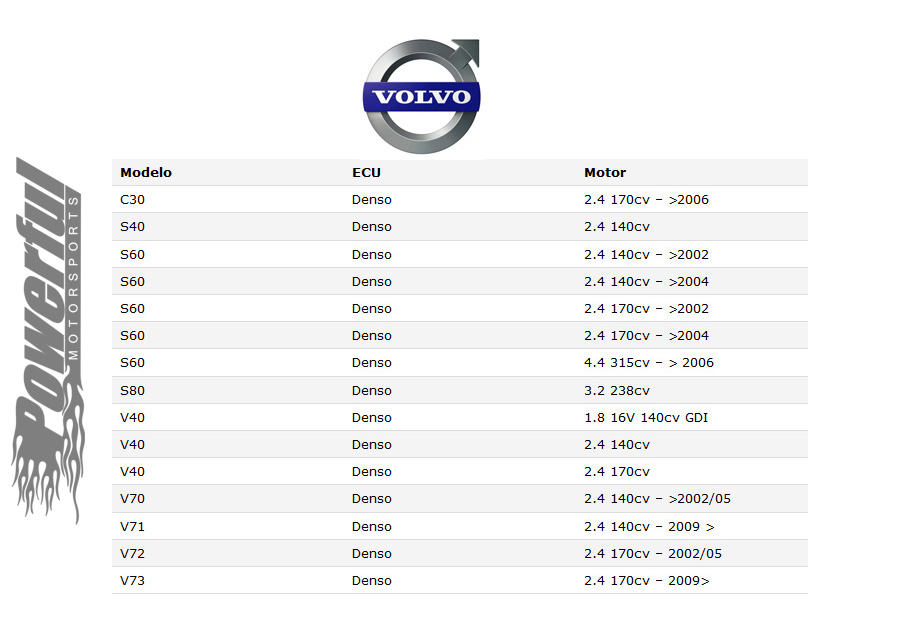The height and width of the screenshot is (629, 900).
Task: Select '2.4 140cv' motor in S40 row
Action: point(617,227)
